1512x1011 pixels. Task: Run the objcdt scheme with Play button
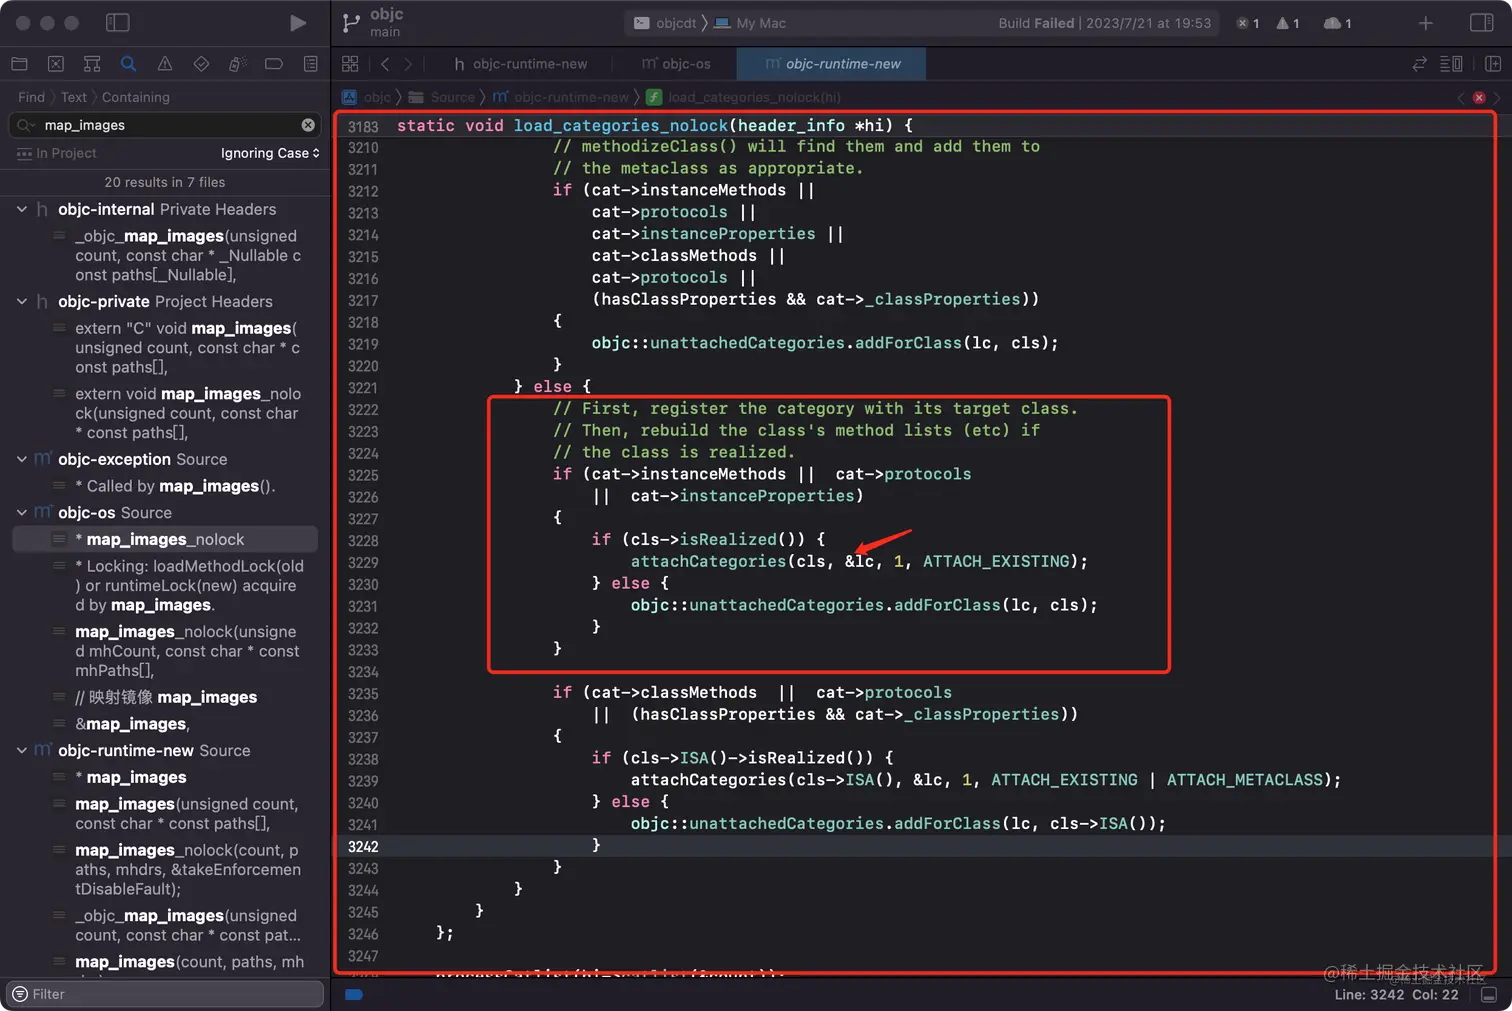coord(297,22)
